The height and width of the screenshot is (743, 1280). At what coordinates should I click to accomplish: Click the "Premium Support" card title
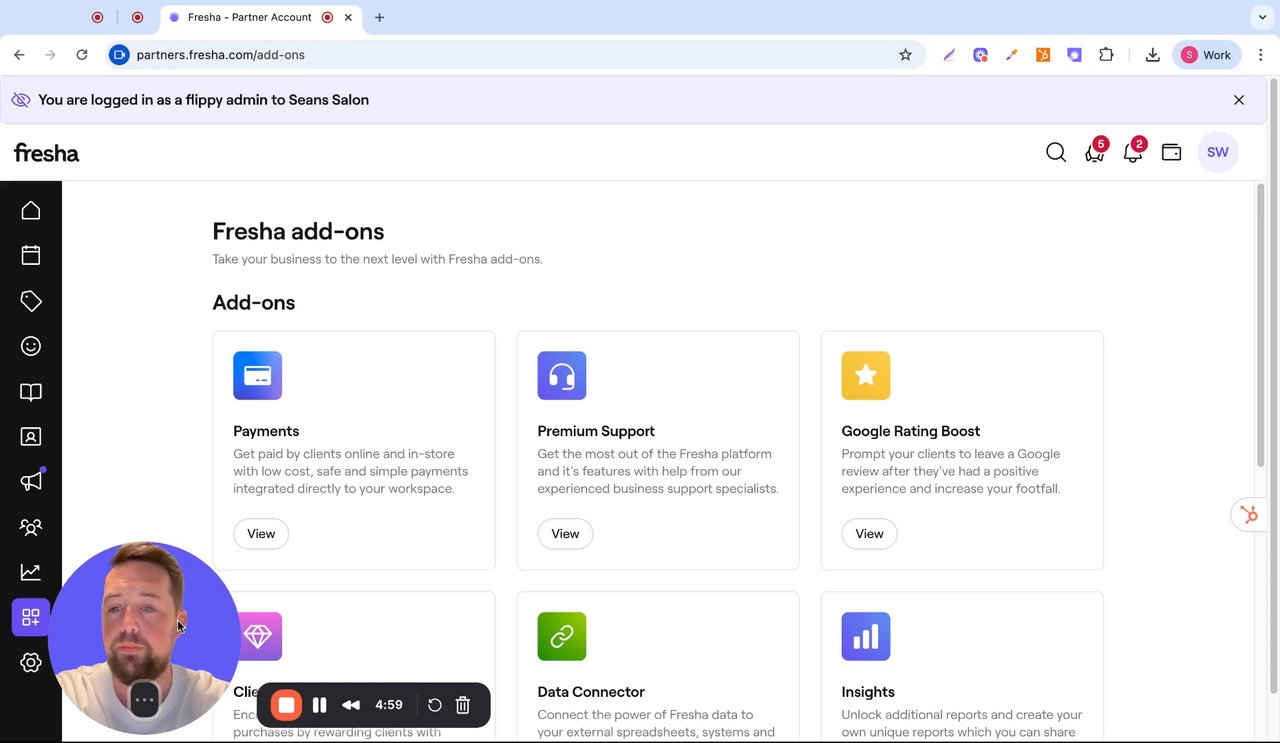(x=596, y=431)
